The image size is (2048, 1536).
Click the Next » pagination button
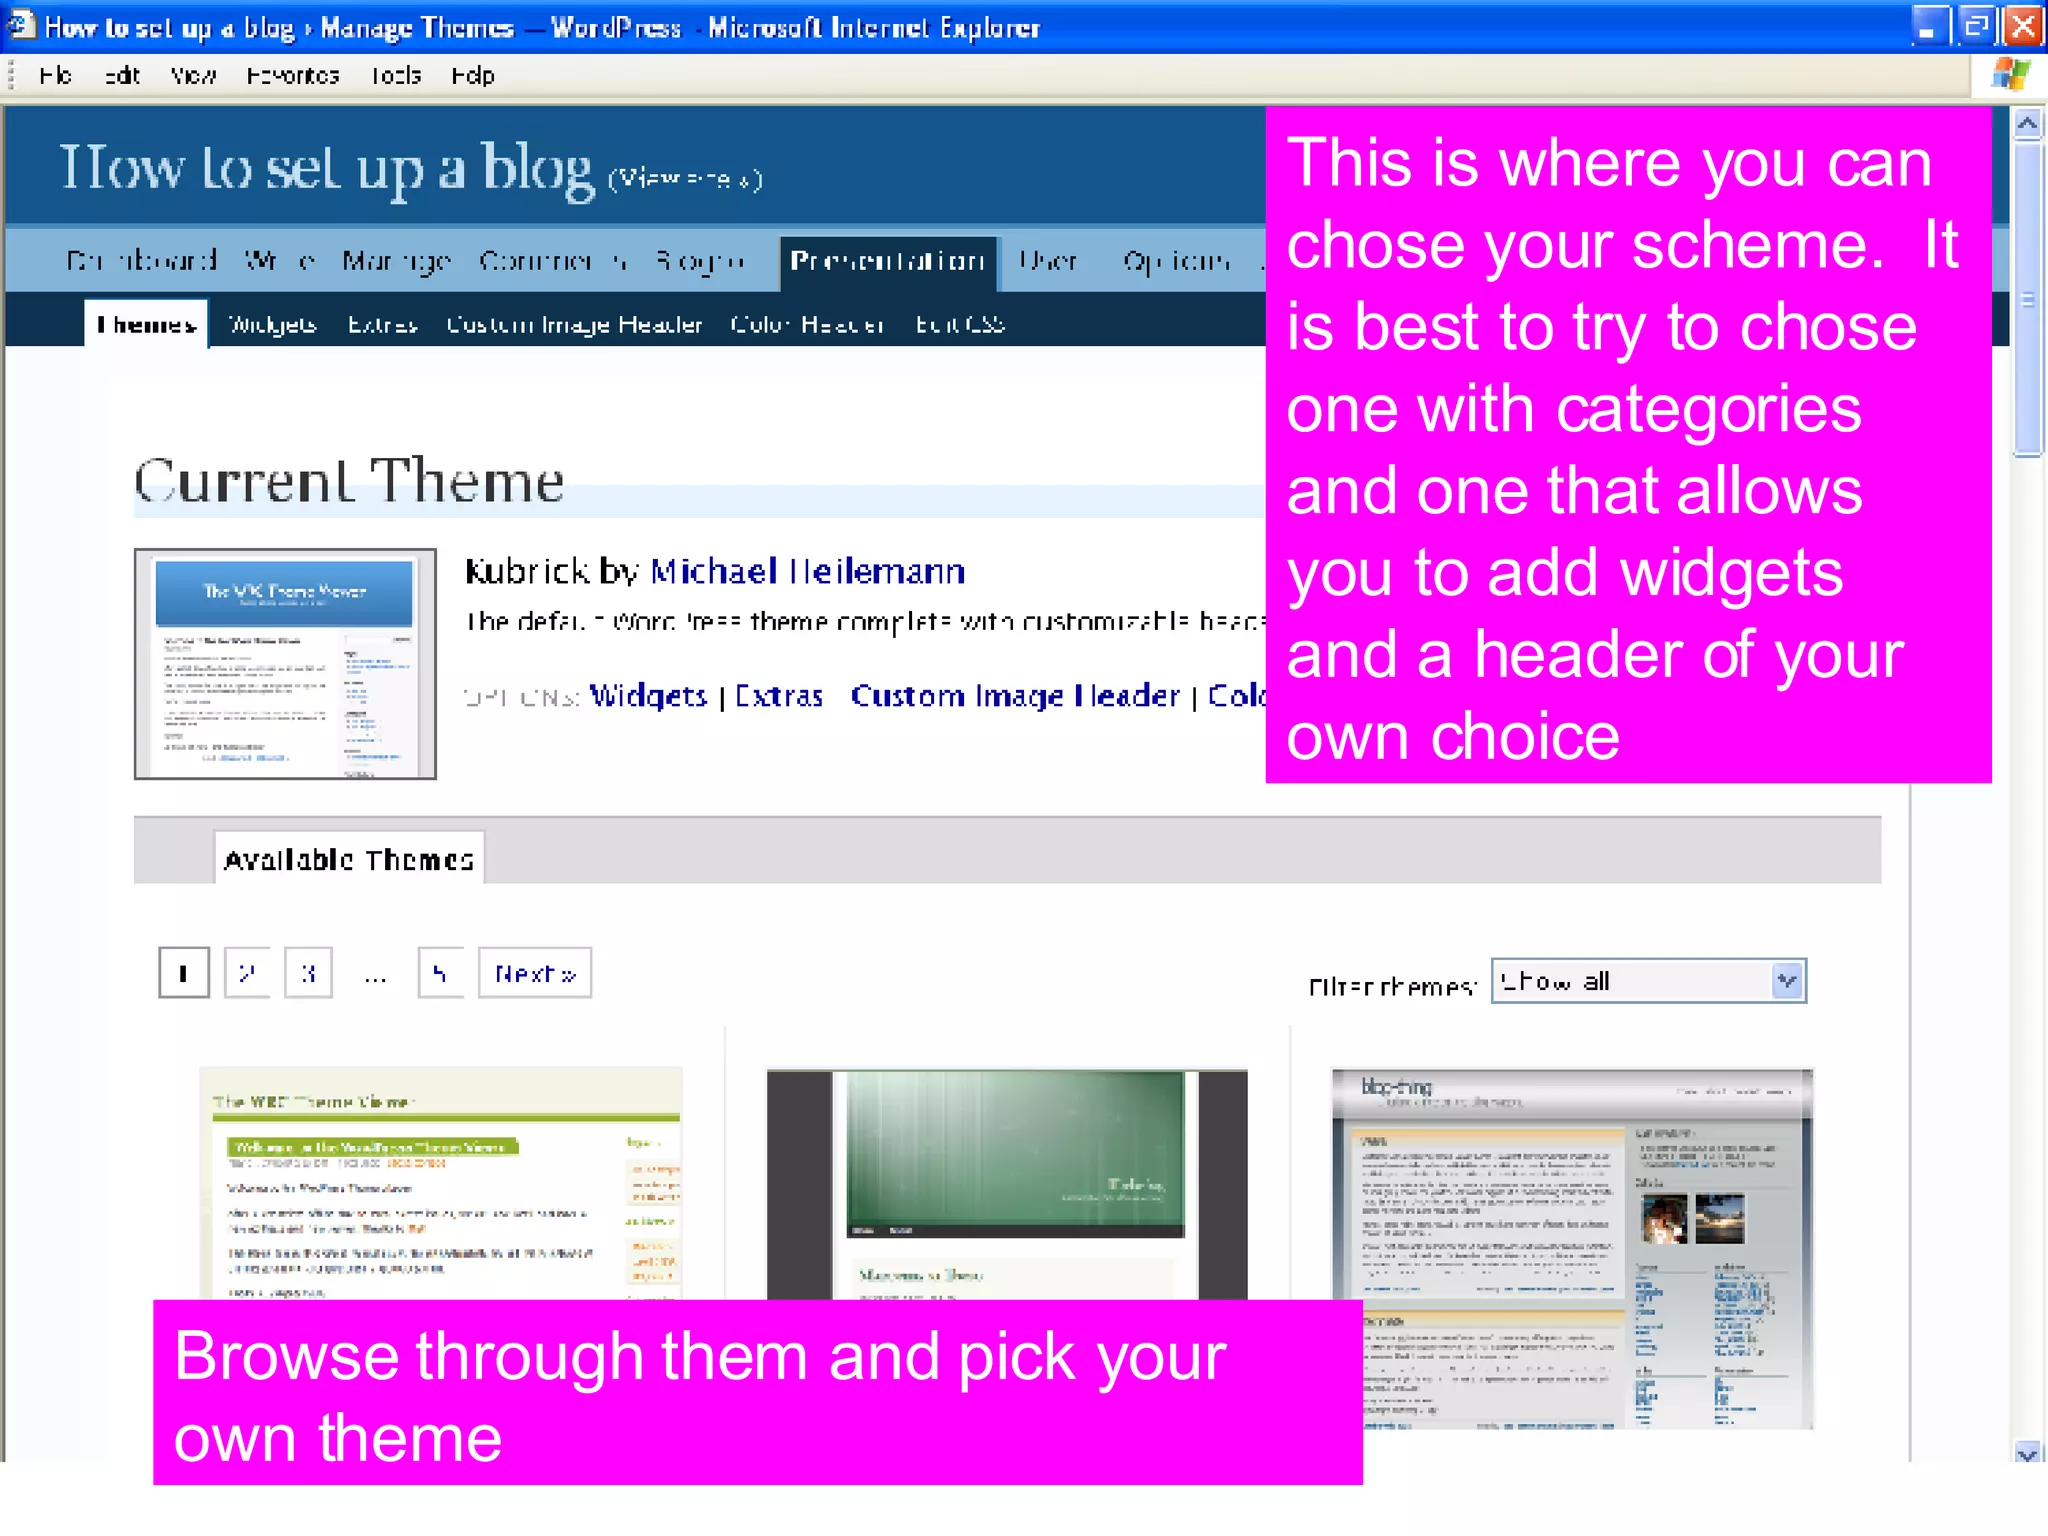click(x=535, y=973)
